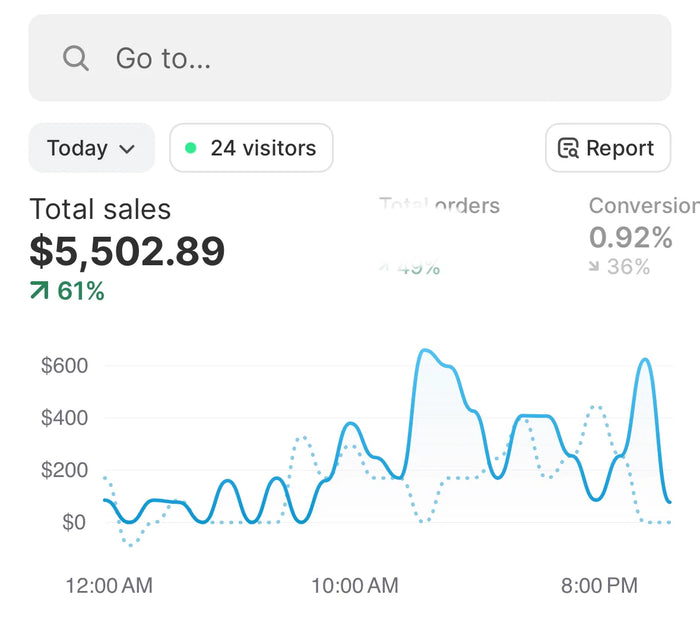Click the Report document icon
This screenshot has width=700, height=623.
click(x=568, y=148)
